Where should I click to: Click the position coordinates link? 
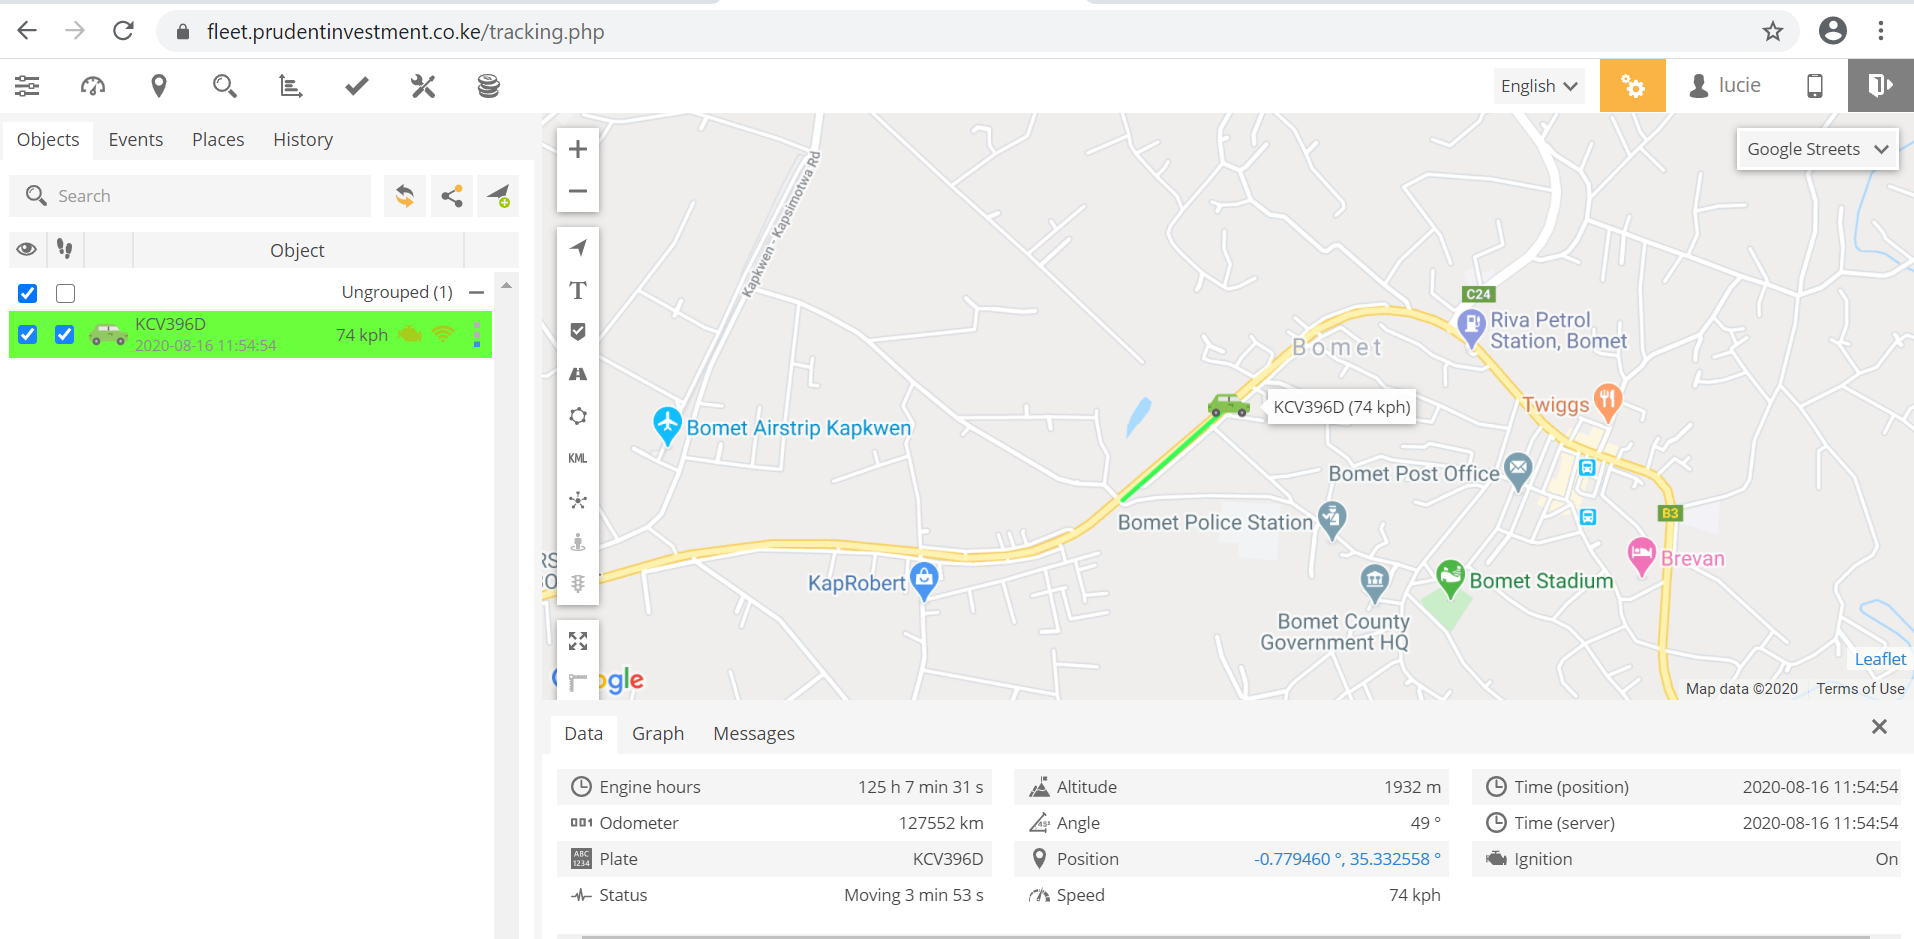(x=1346, y=859)
